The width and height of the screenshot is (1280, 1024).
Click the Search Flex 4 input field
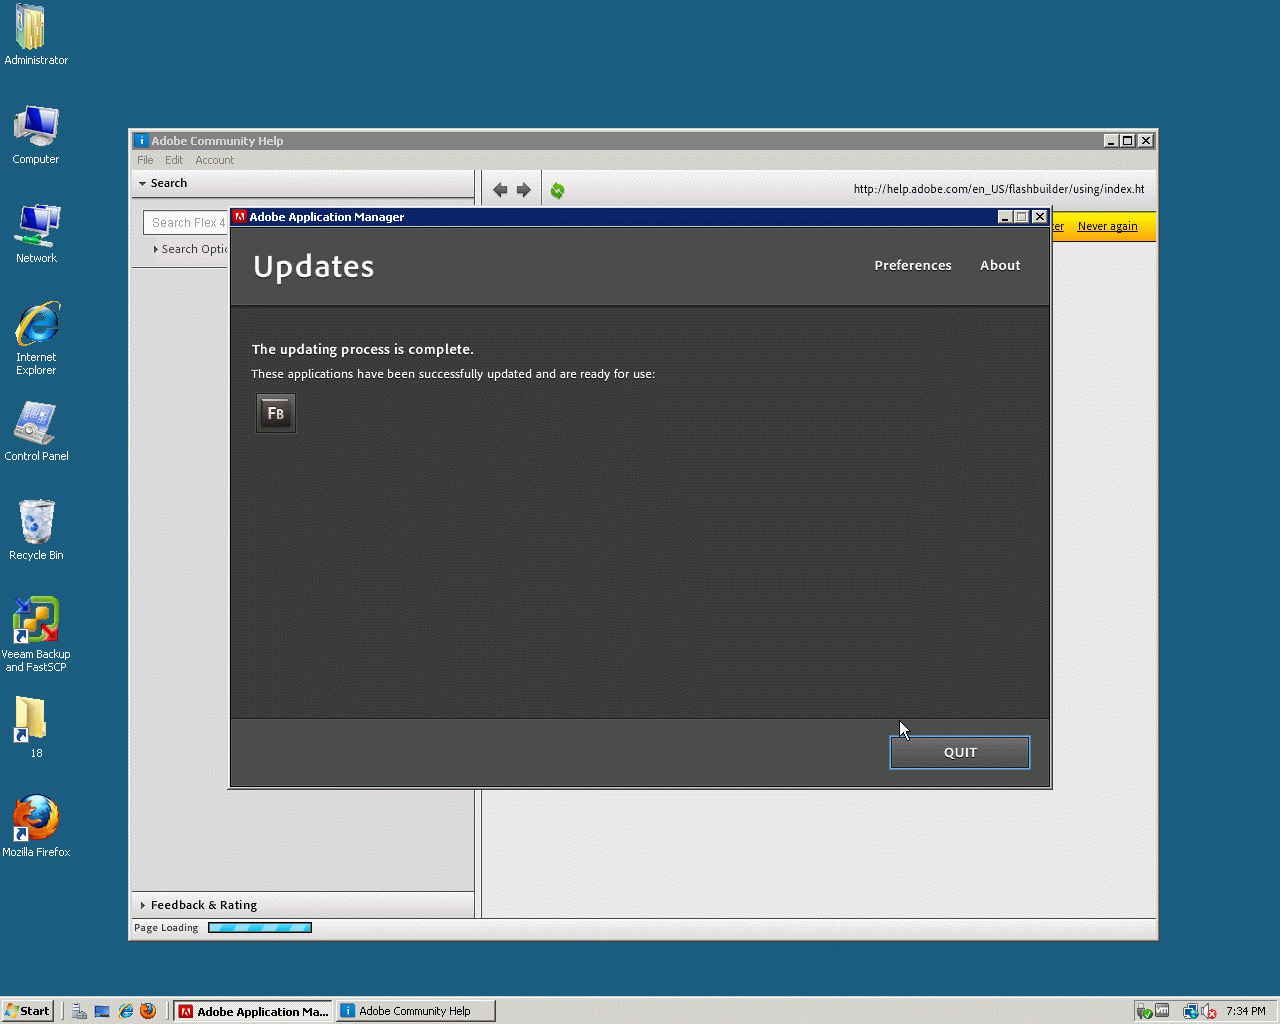[x=187, y=223]
